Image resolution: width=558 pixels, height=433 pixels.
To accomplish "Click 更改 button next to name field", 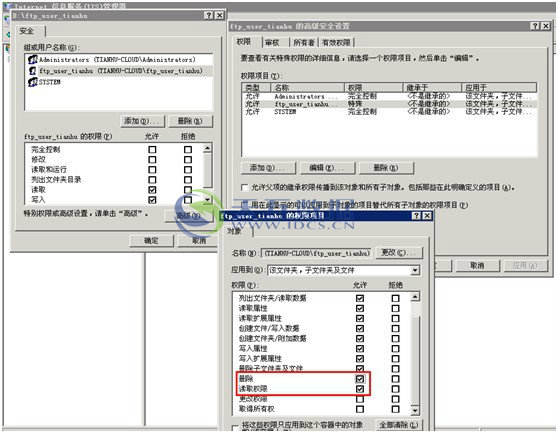I will 399,253.
